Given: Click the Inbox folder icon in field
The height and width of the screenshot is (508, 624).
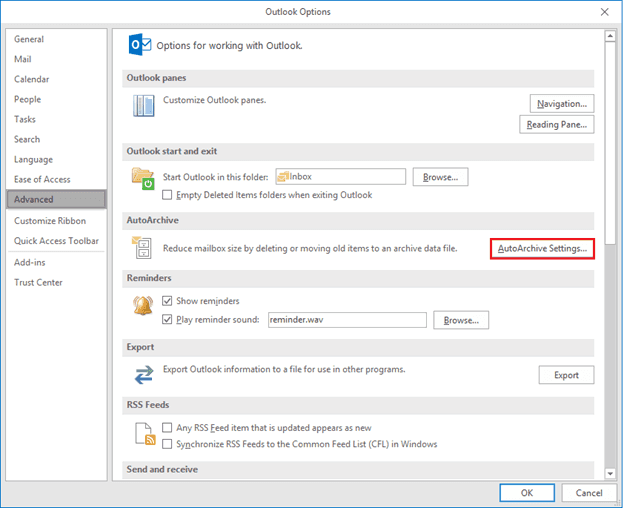Looking at the screenshot, I should coord(283,177).
